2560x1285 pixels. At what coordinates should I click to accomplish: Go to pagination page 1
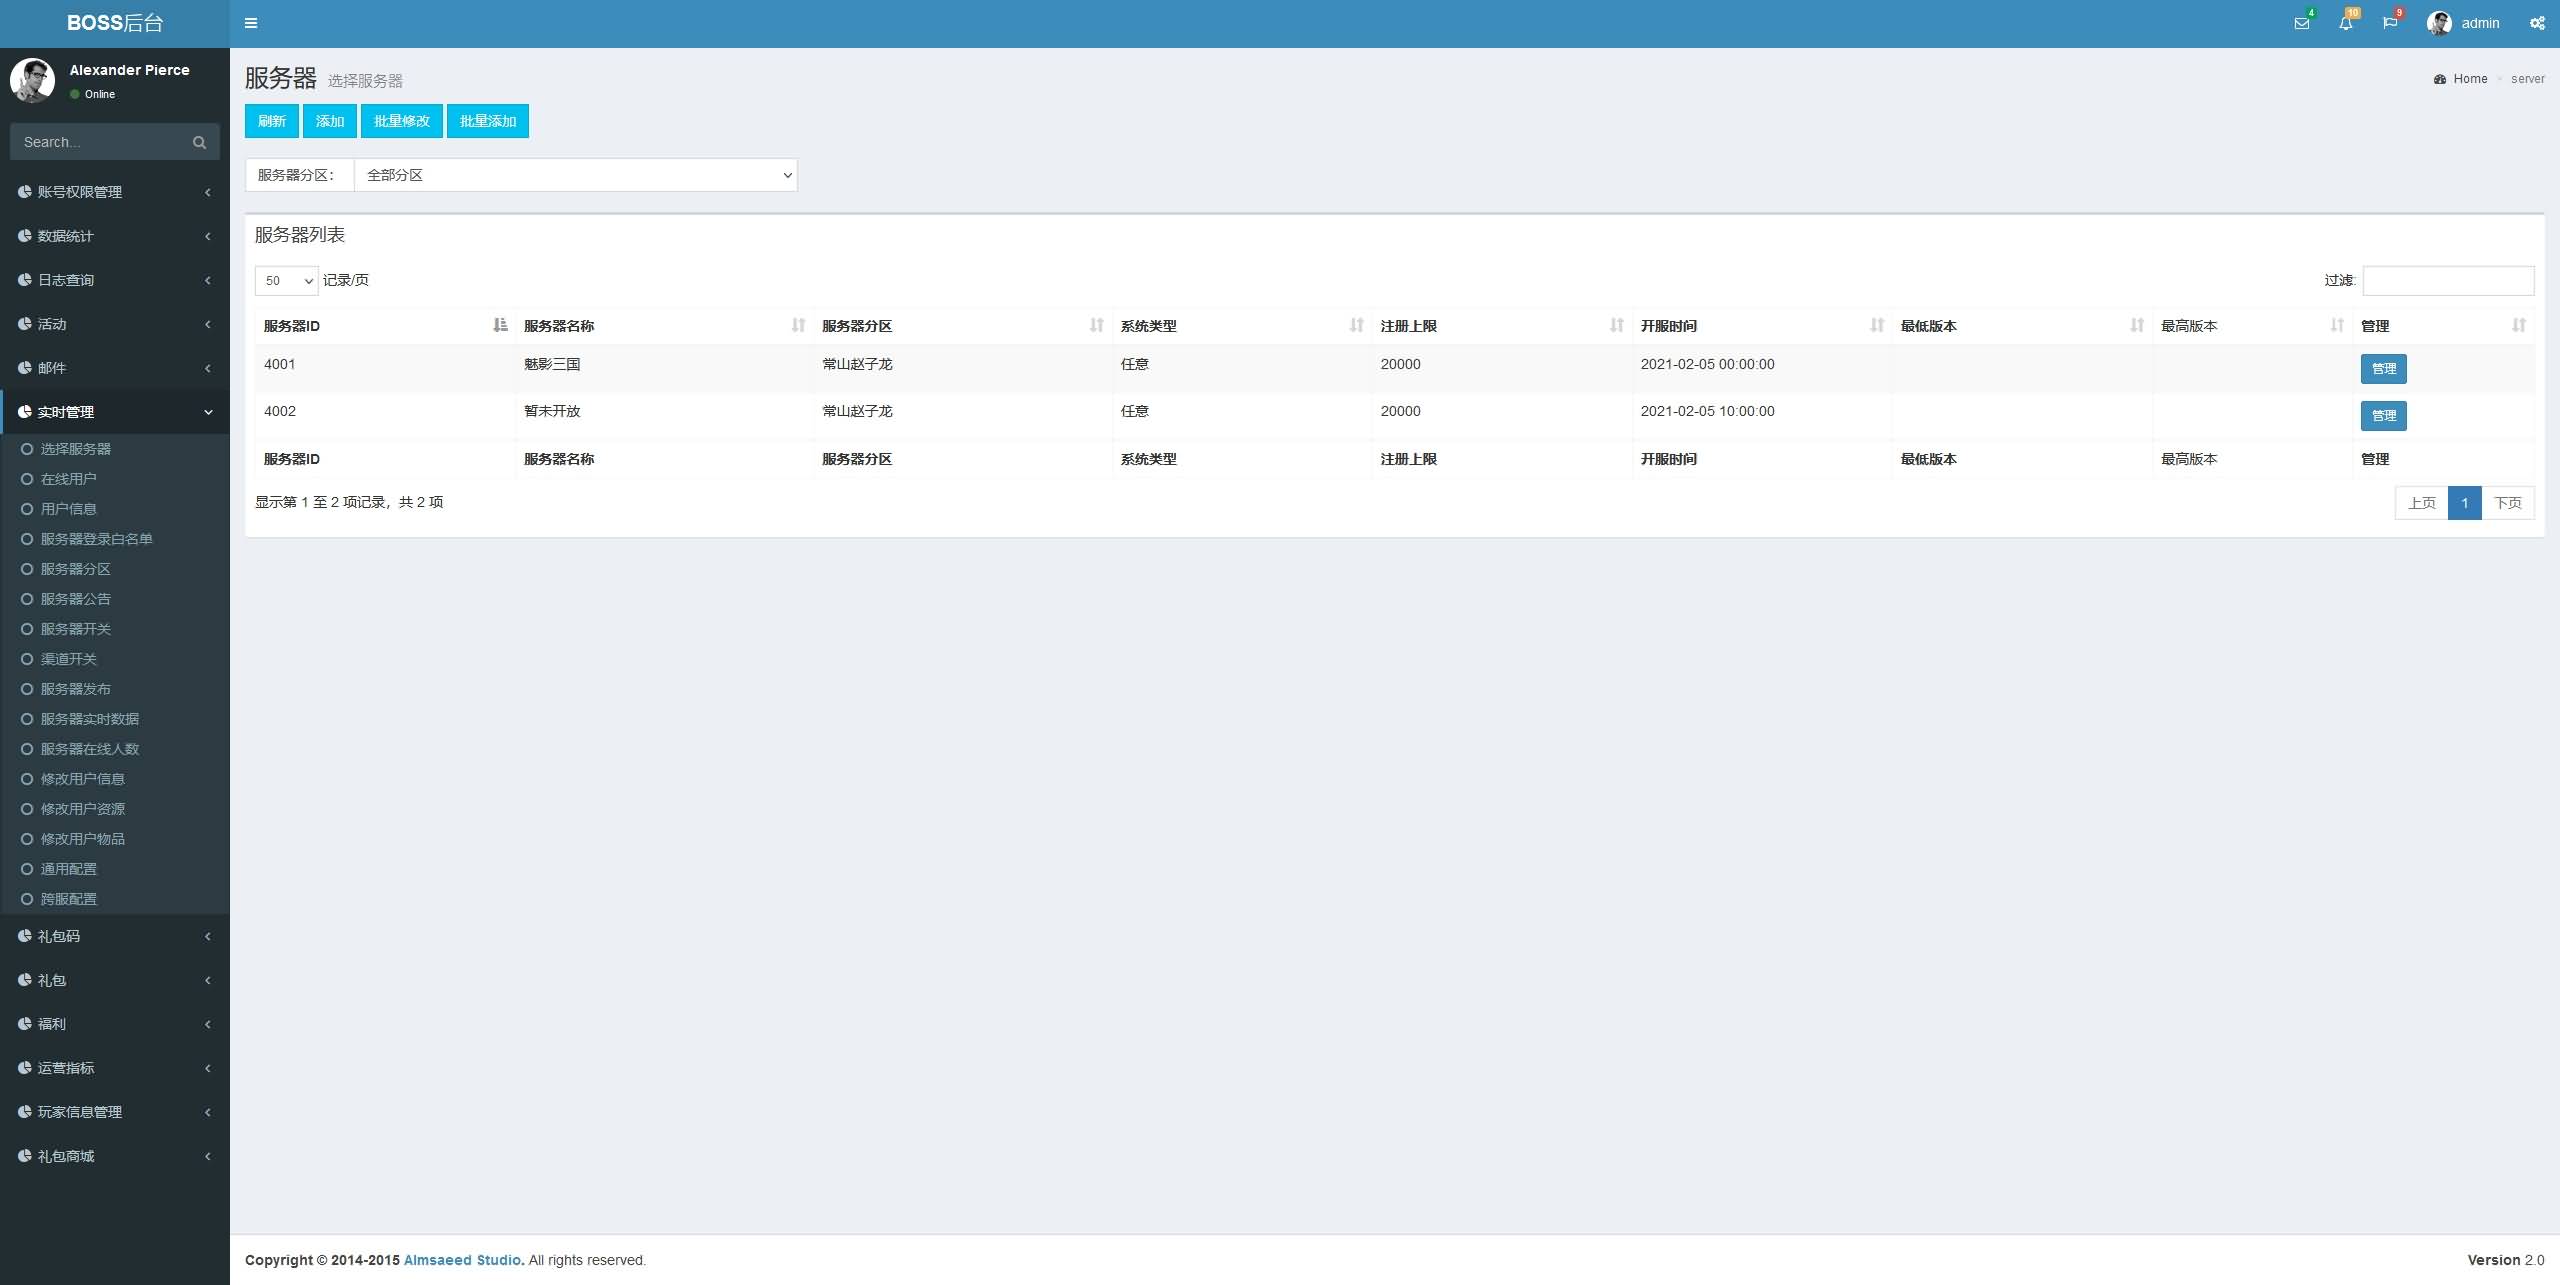point(2464,503)
